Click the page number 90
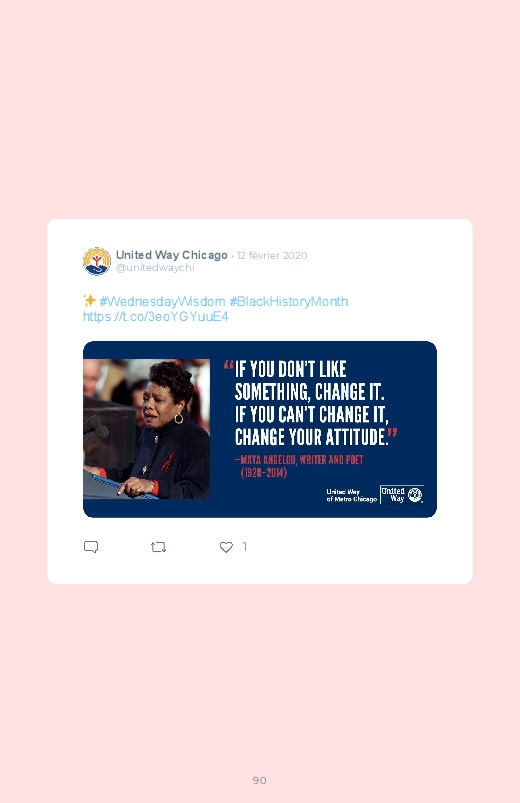Screen dimensions: 520x803 click(x=260, y=780)
